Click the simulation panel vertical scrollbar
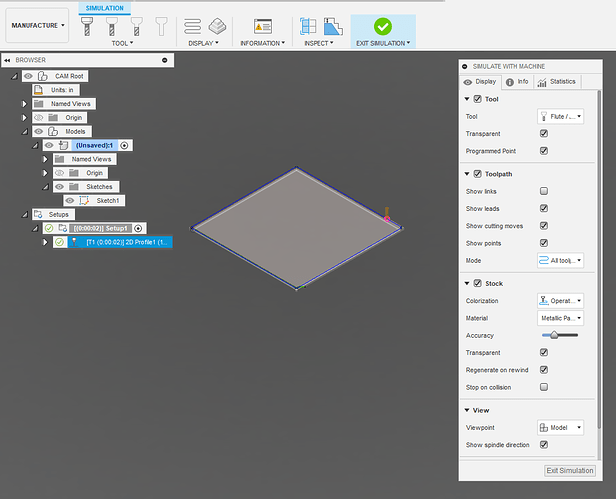This screenshot has height=499, width=616. point(599,259)
